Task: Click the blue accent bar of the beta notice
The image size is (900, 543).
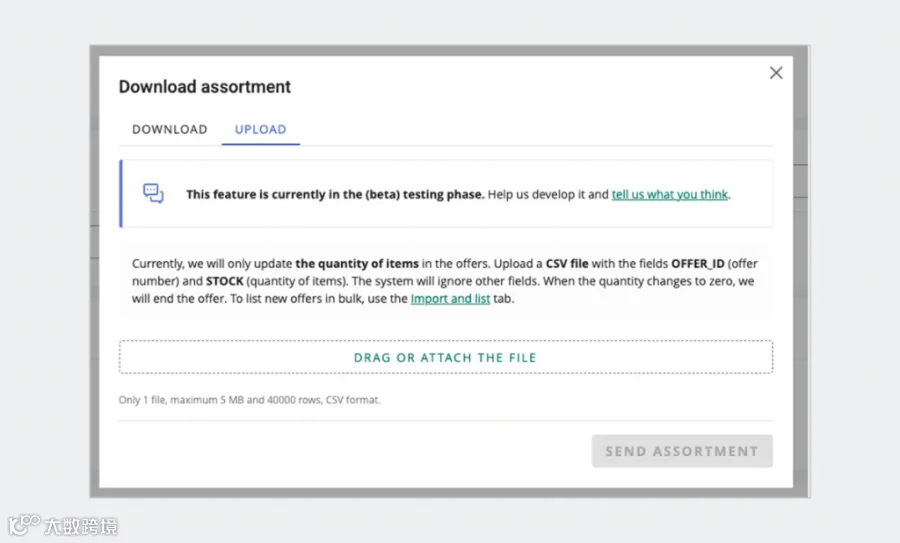Action: (121, 193)
